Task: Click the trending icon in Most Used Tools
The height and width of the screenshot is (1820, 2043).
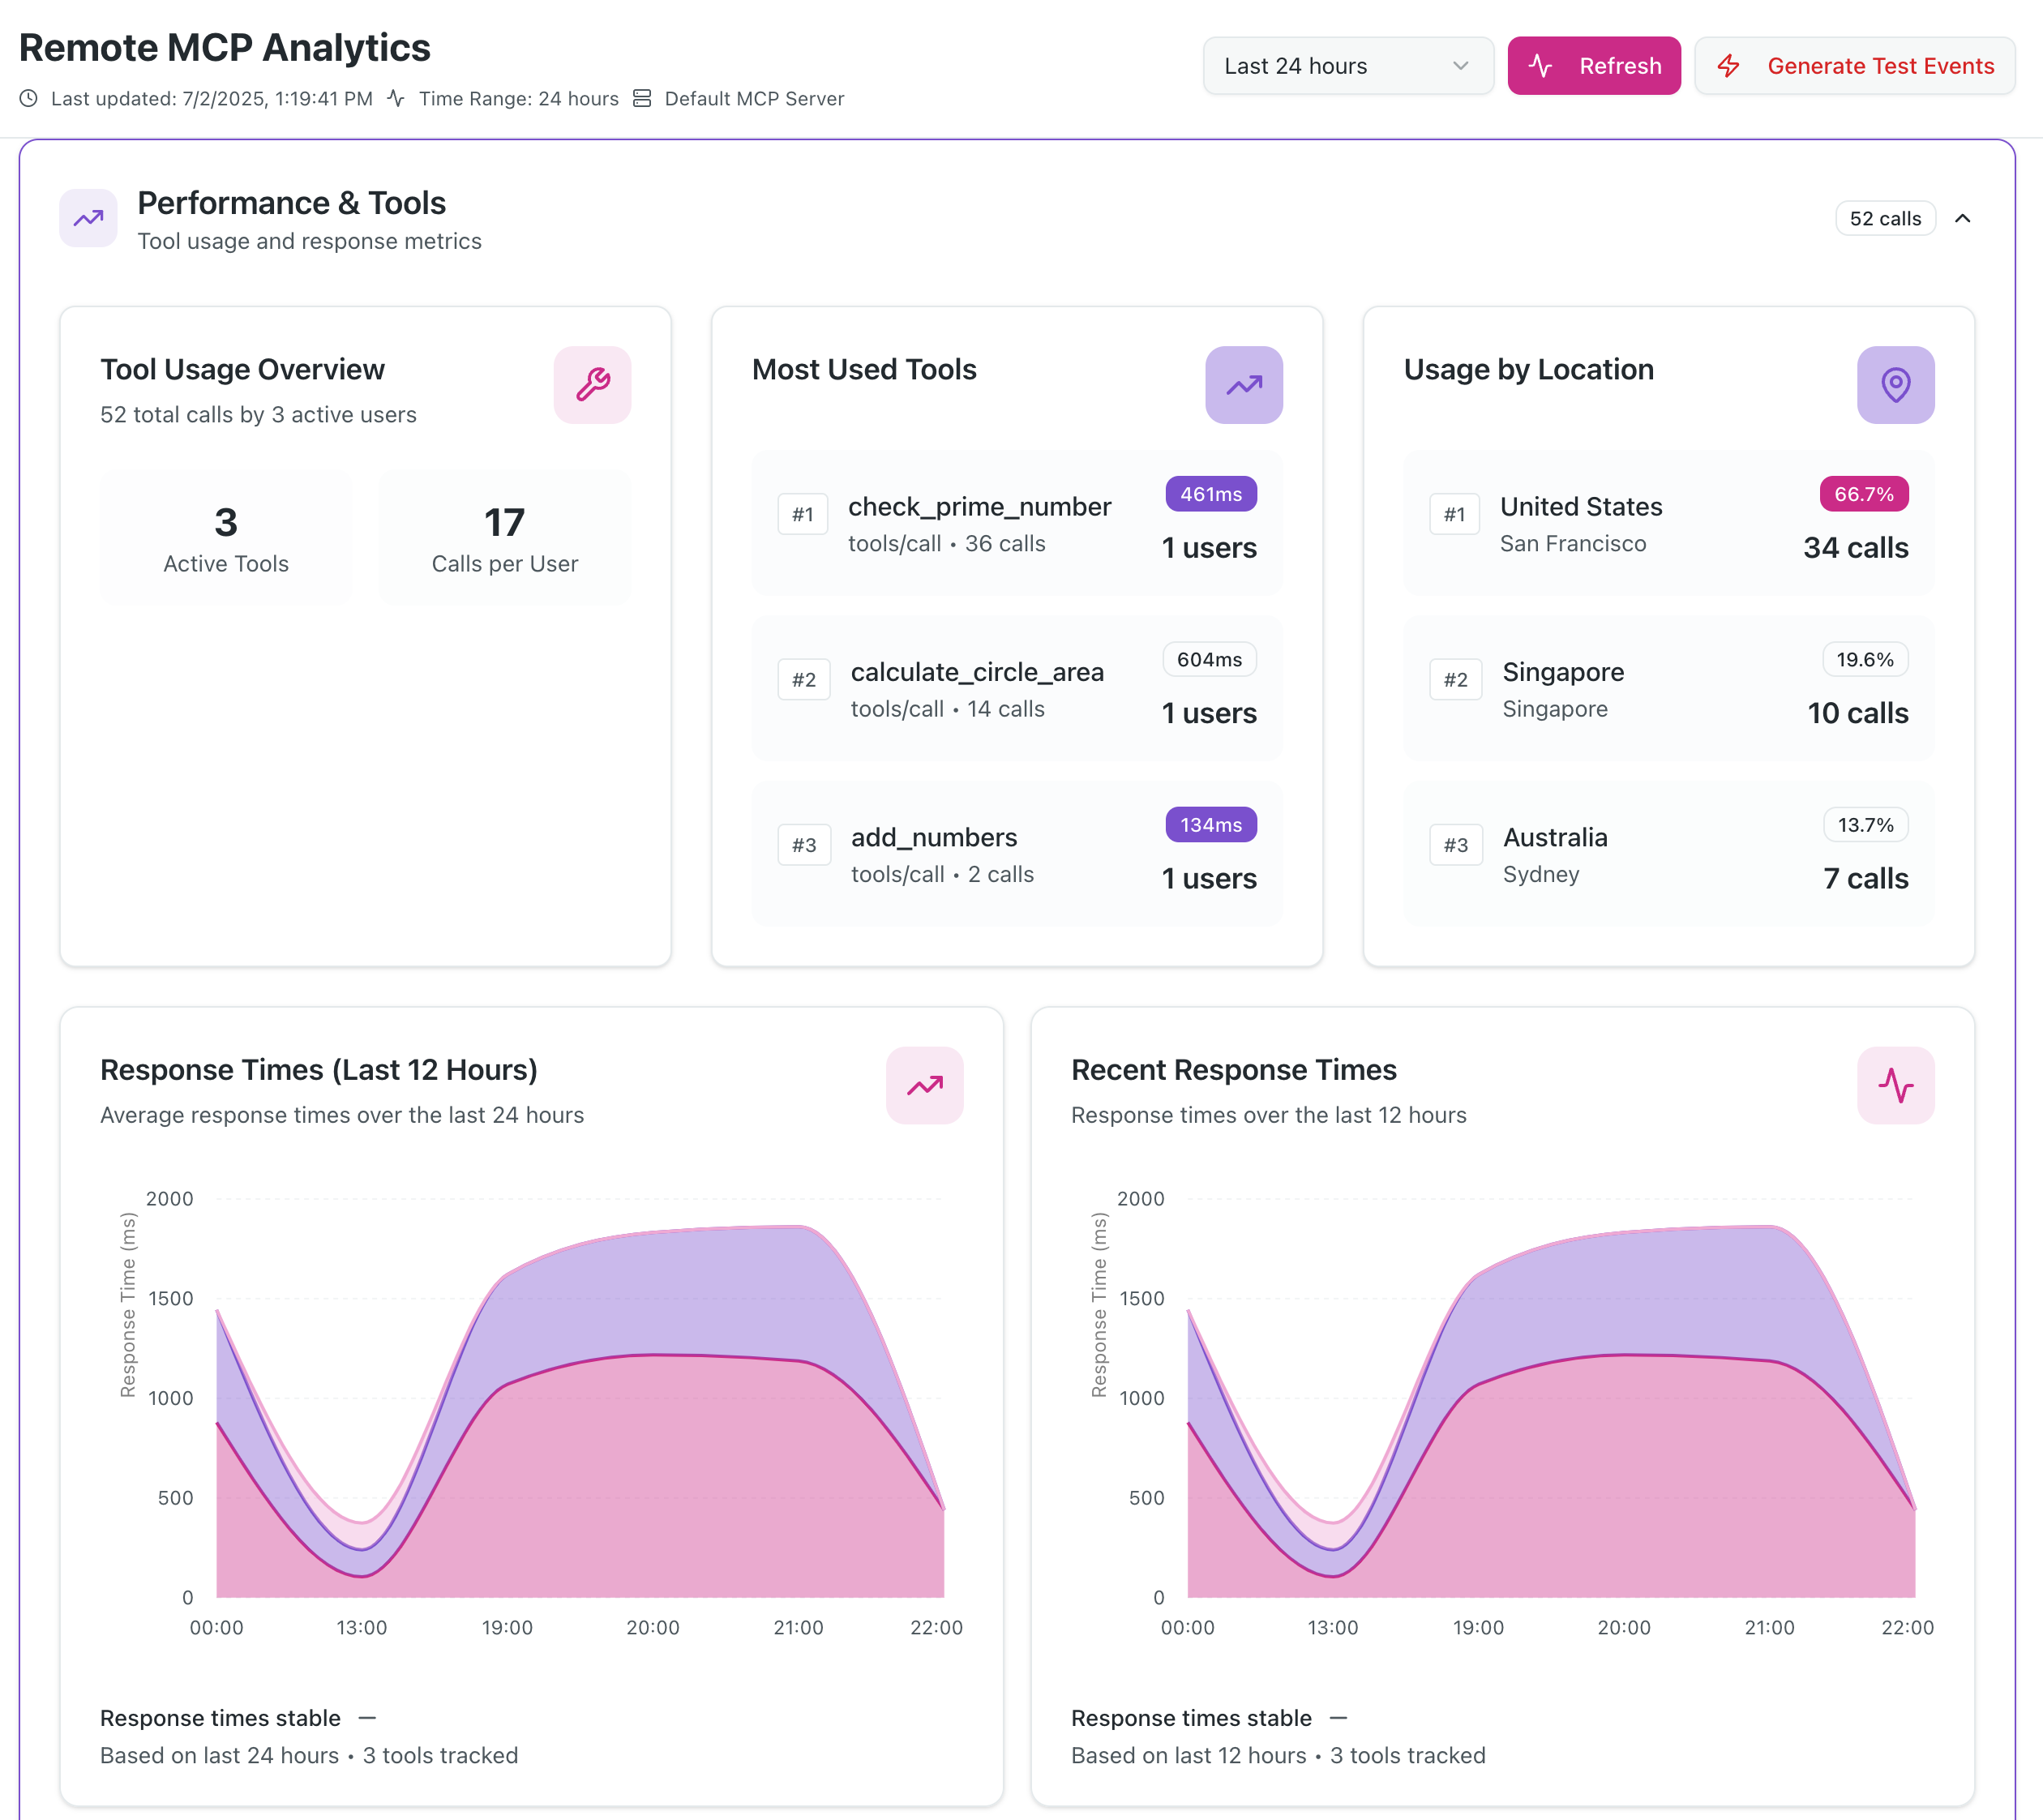Action: point(1244,384)
